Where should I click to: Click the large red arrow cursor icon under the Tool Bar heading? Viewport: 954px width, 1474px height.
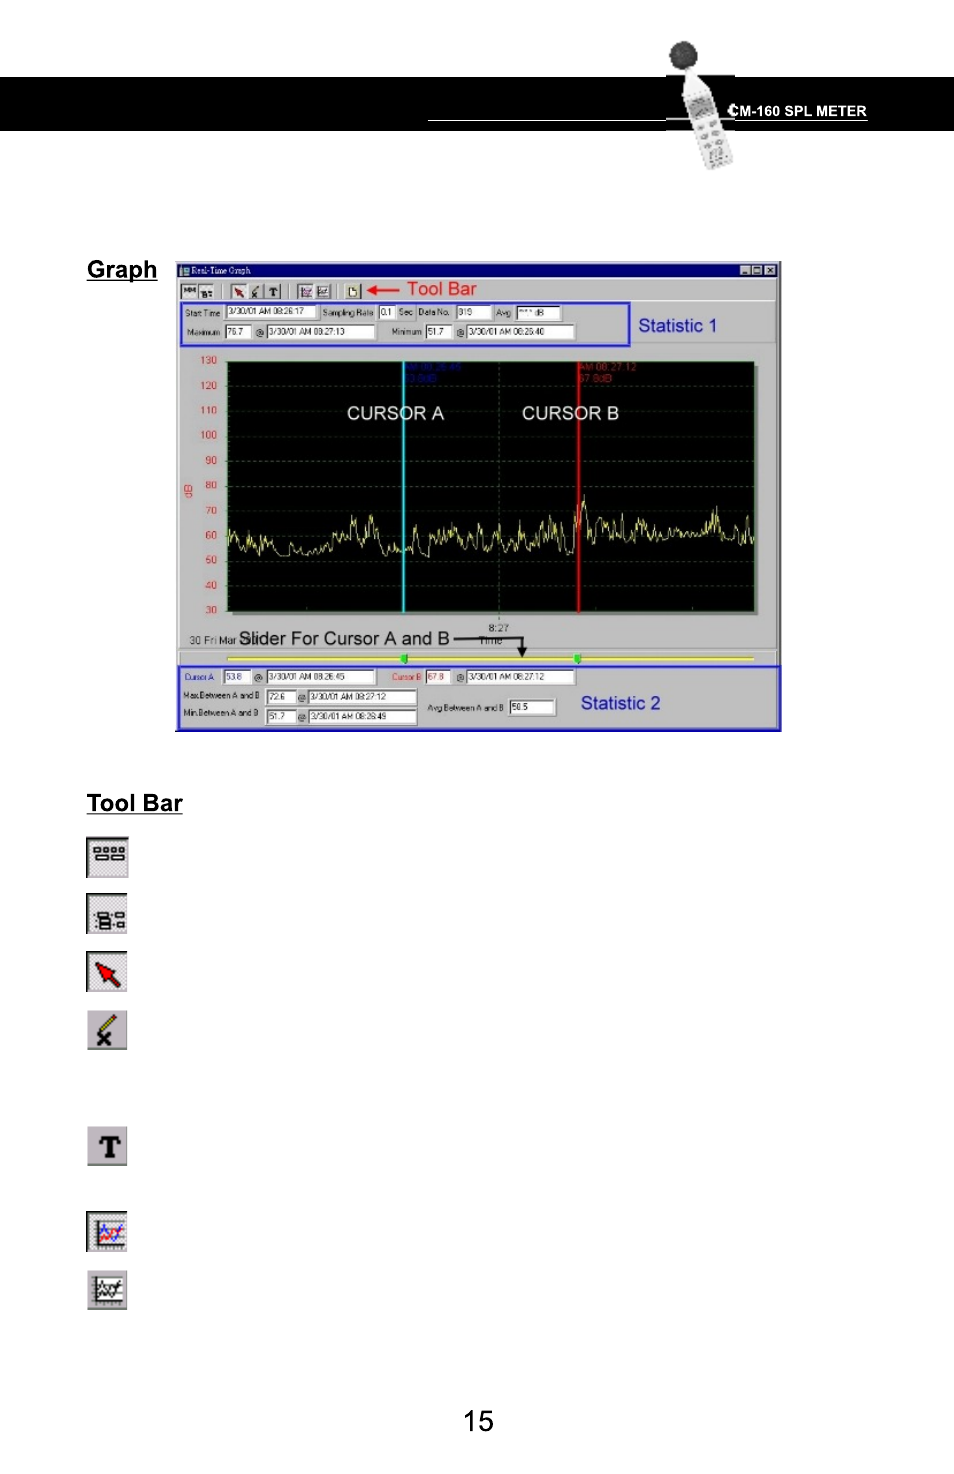point(107,972)
